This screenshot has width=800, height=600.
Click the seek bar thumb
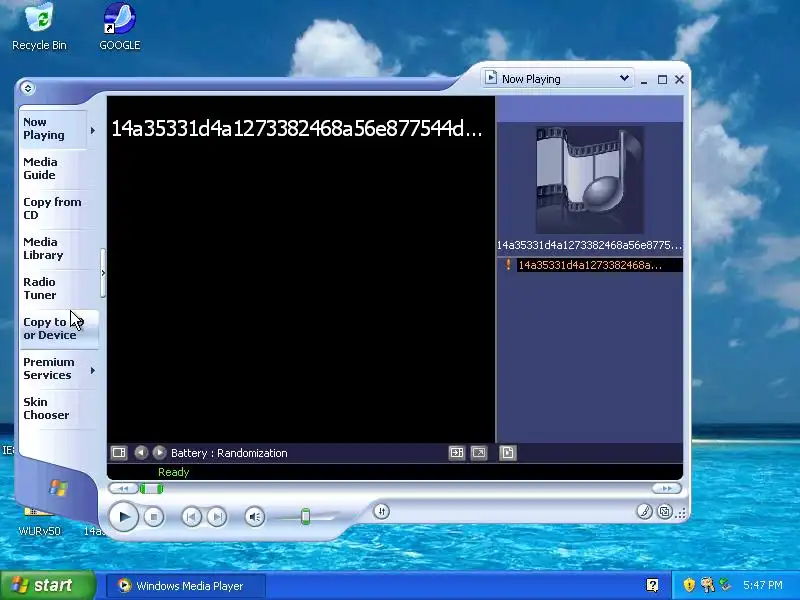coord(151,489)
